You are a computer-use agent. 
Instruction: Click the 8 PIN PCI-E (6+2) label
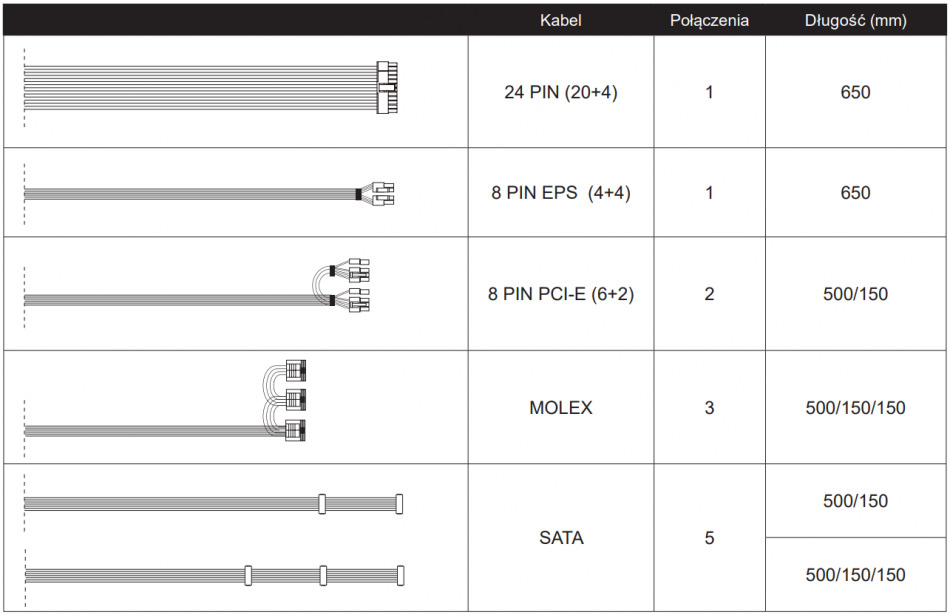pyautogui.click(x=560, y=294)
